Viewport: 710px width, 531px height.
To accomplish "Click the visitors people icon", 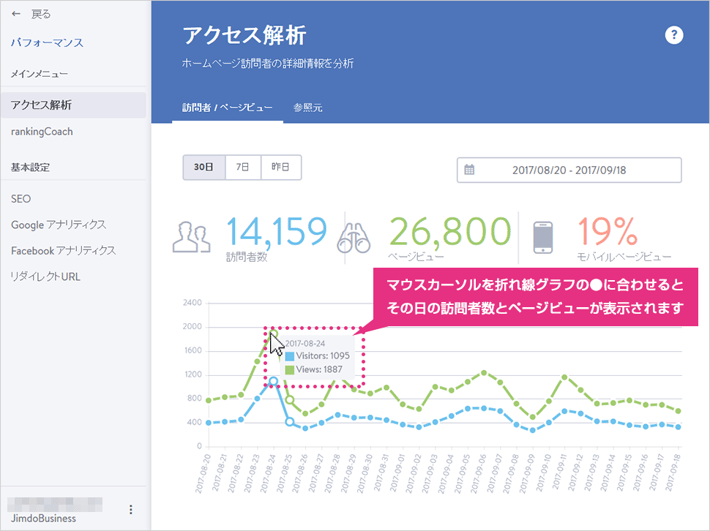I will 190,238.
